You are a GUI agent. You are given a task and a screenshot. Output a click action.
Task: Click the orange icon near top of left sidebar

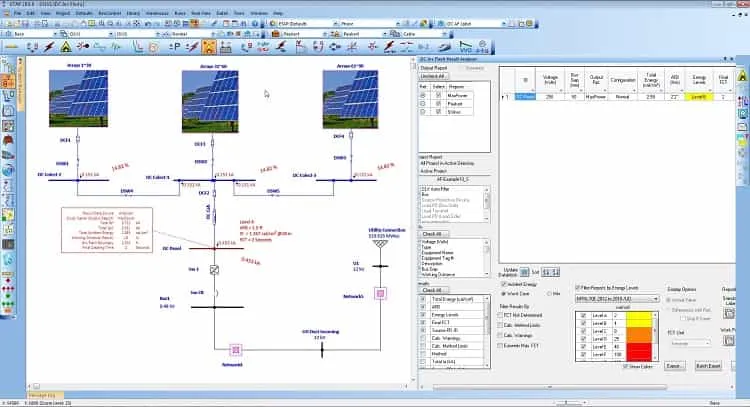pyautogui.click(x=8, y=82)
